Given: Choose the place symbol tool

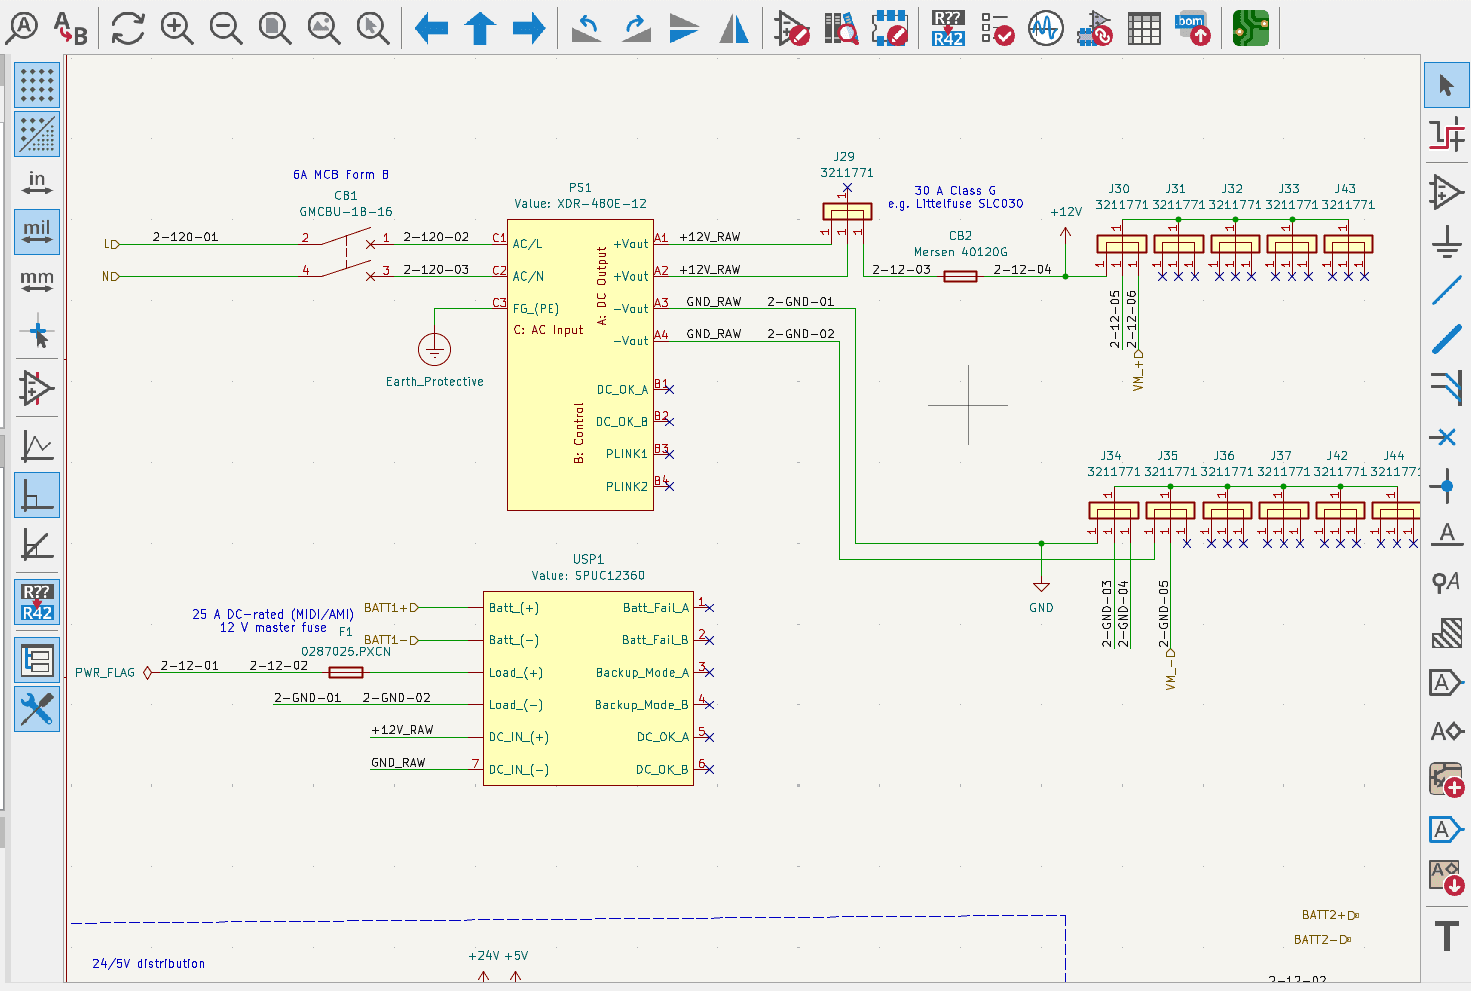Looking at the screenshot, I should click(x=1446, y=192).
